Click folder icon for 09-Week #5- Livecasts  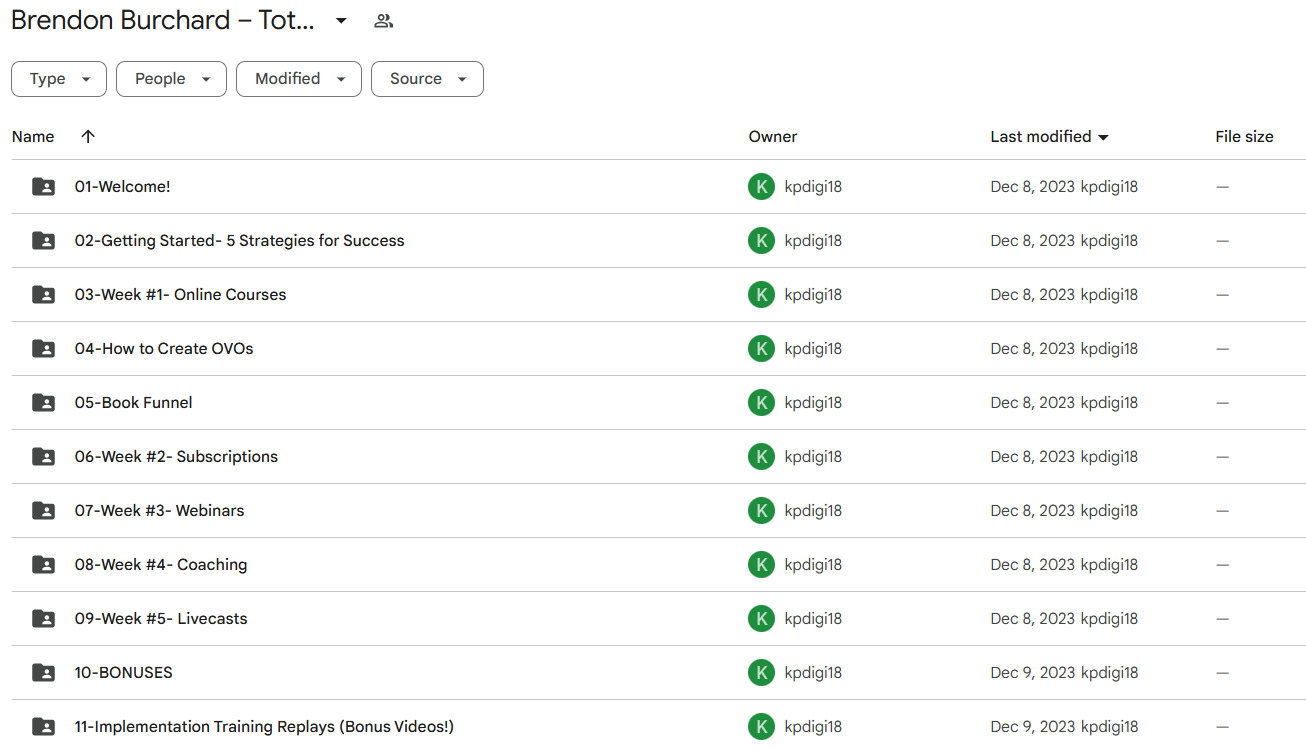click(x=44, y=619)
